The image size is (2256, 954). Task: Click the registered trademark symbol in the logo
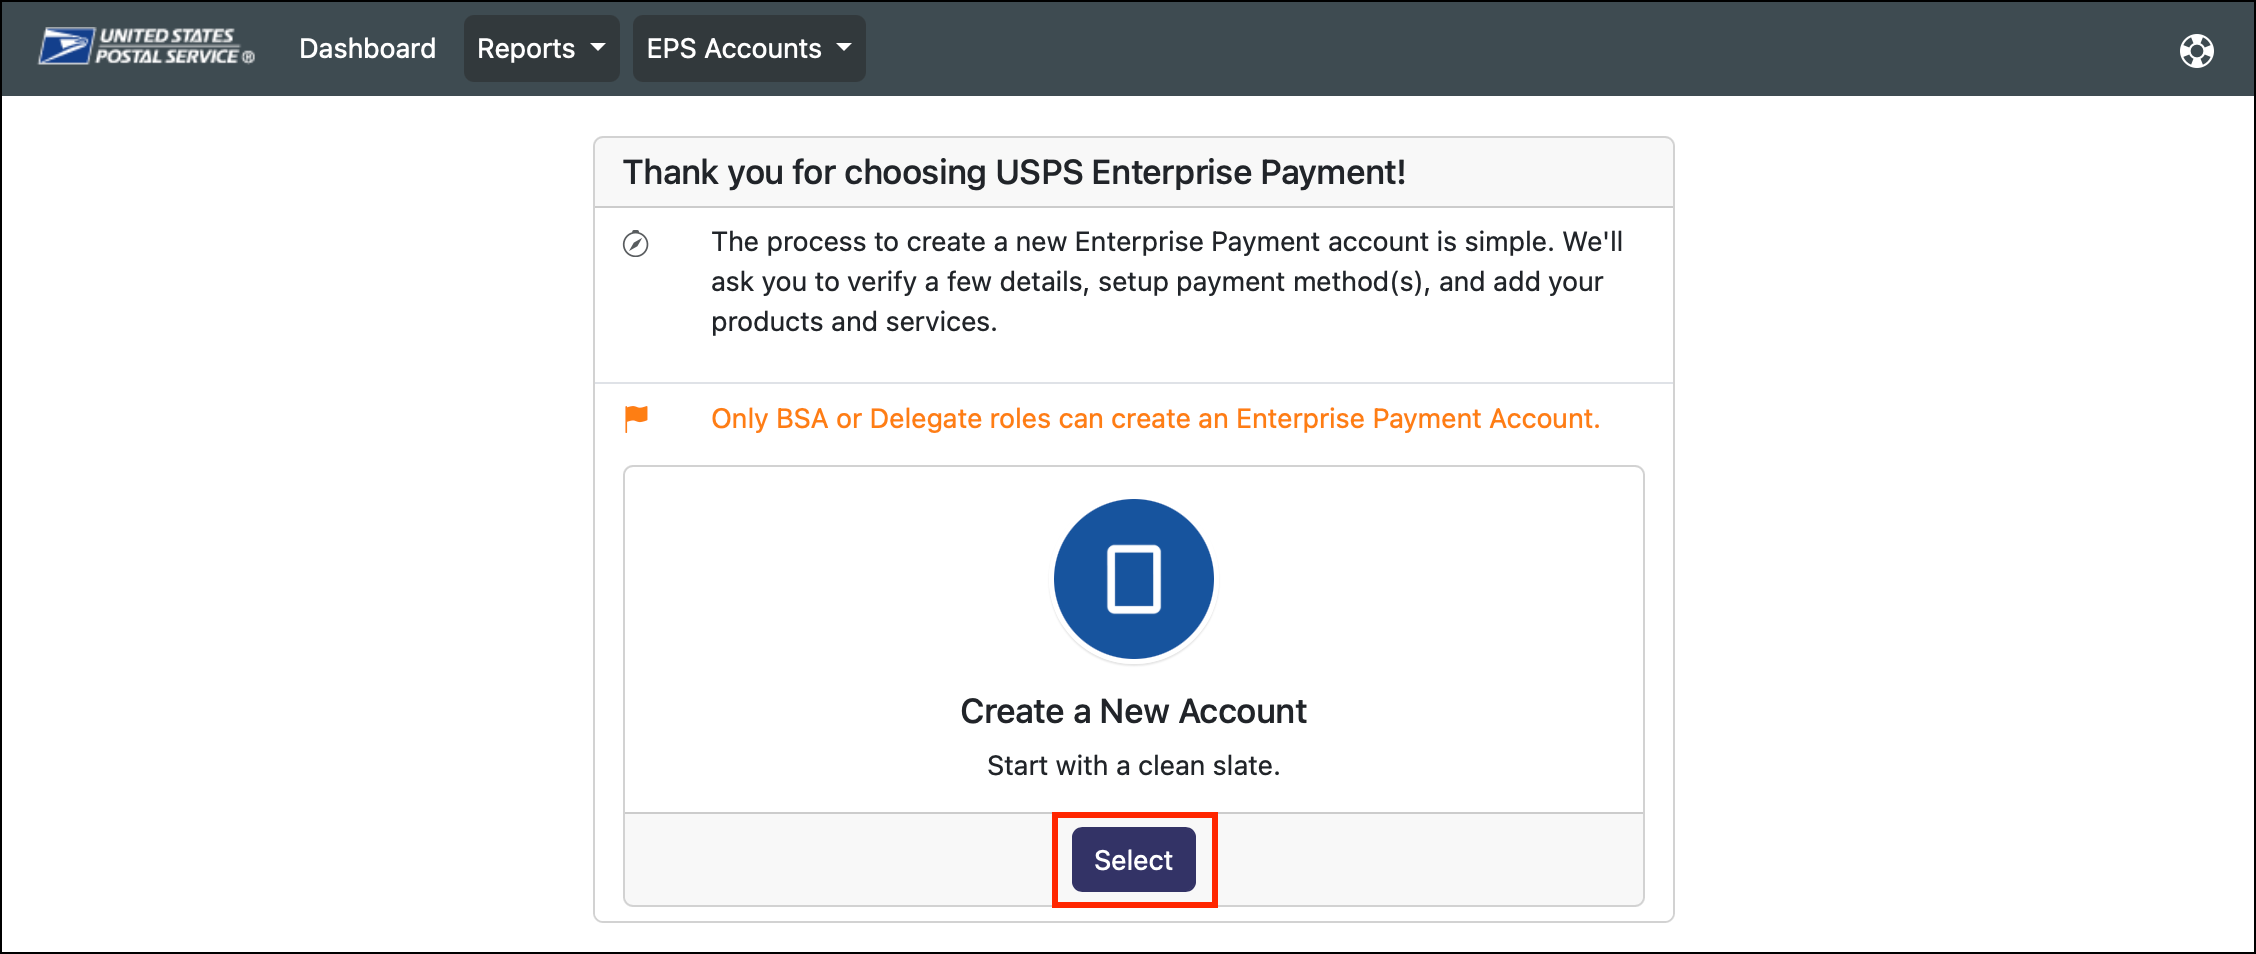tap(249, 58)
